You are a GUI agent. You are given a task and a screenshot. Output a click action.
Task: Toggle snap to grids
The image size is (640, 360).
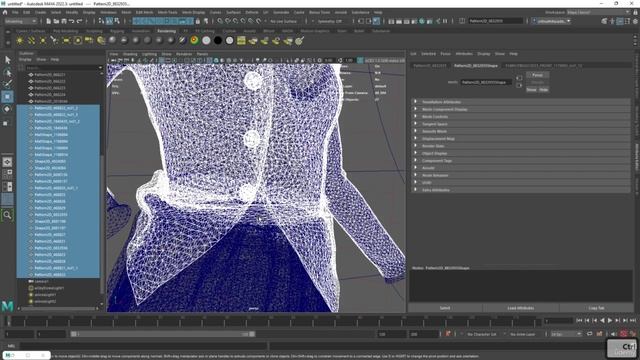220,21
